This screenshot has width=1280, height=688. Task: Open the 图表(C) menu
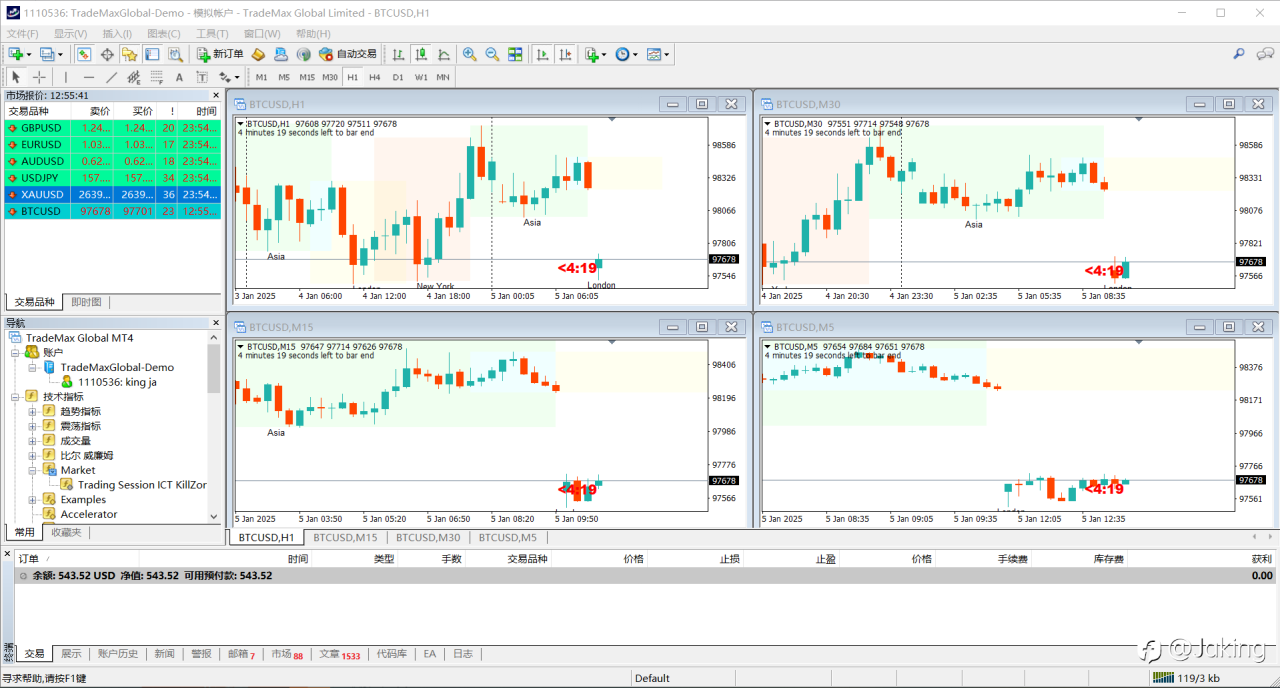164,33
